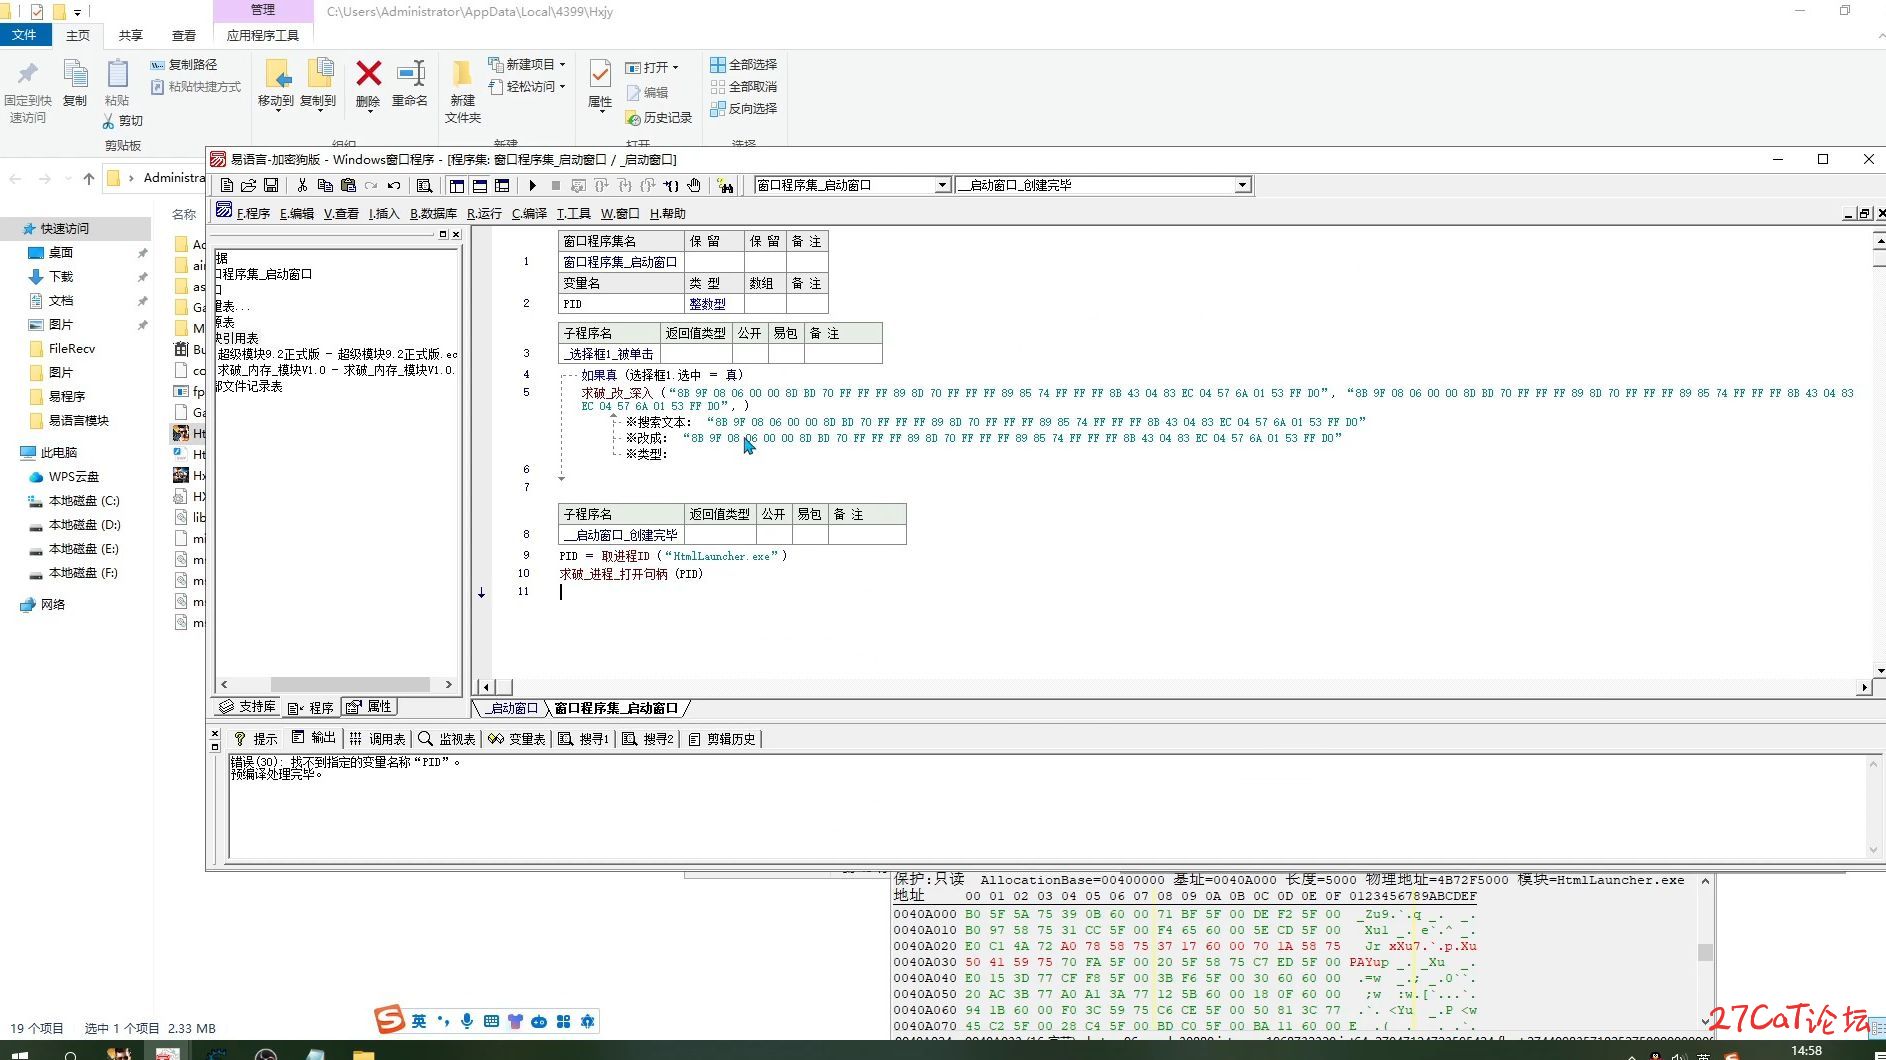Switch to the 变量表 tab
Screen dimensions: 1886x1060
coord(517,738)
